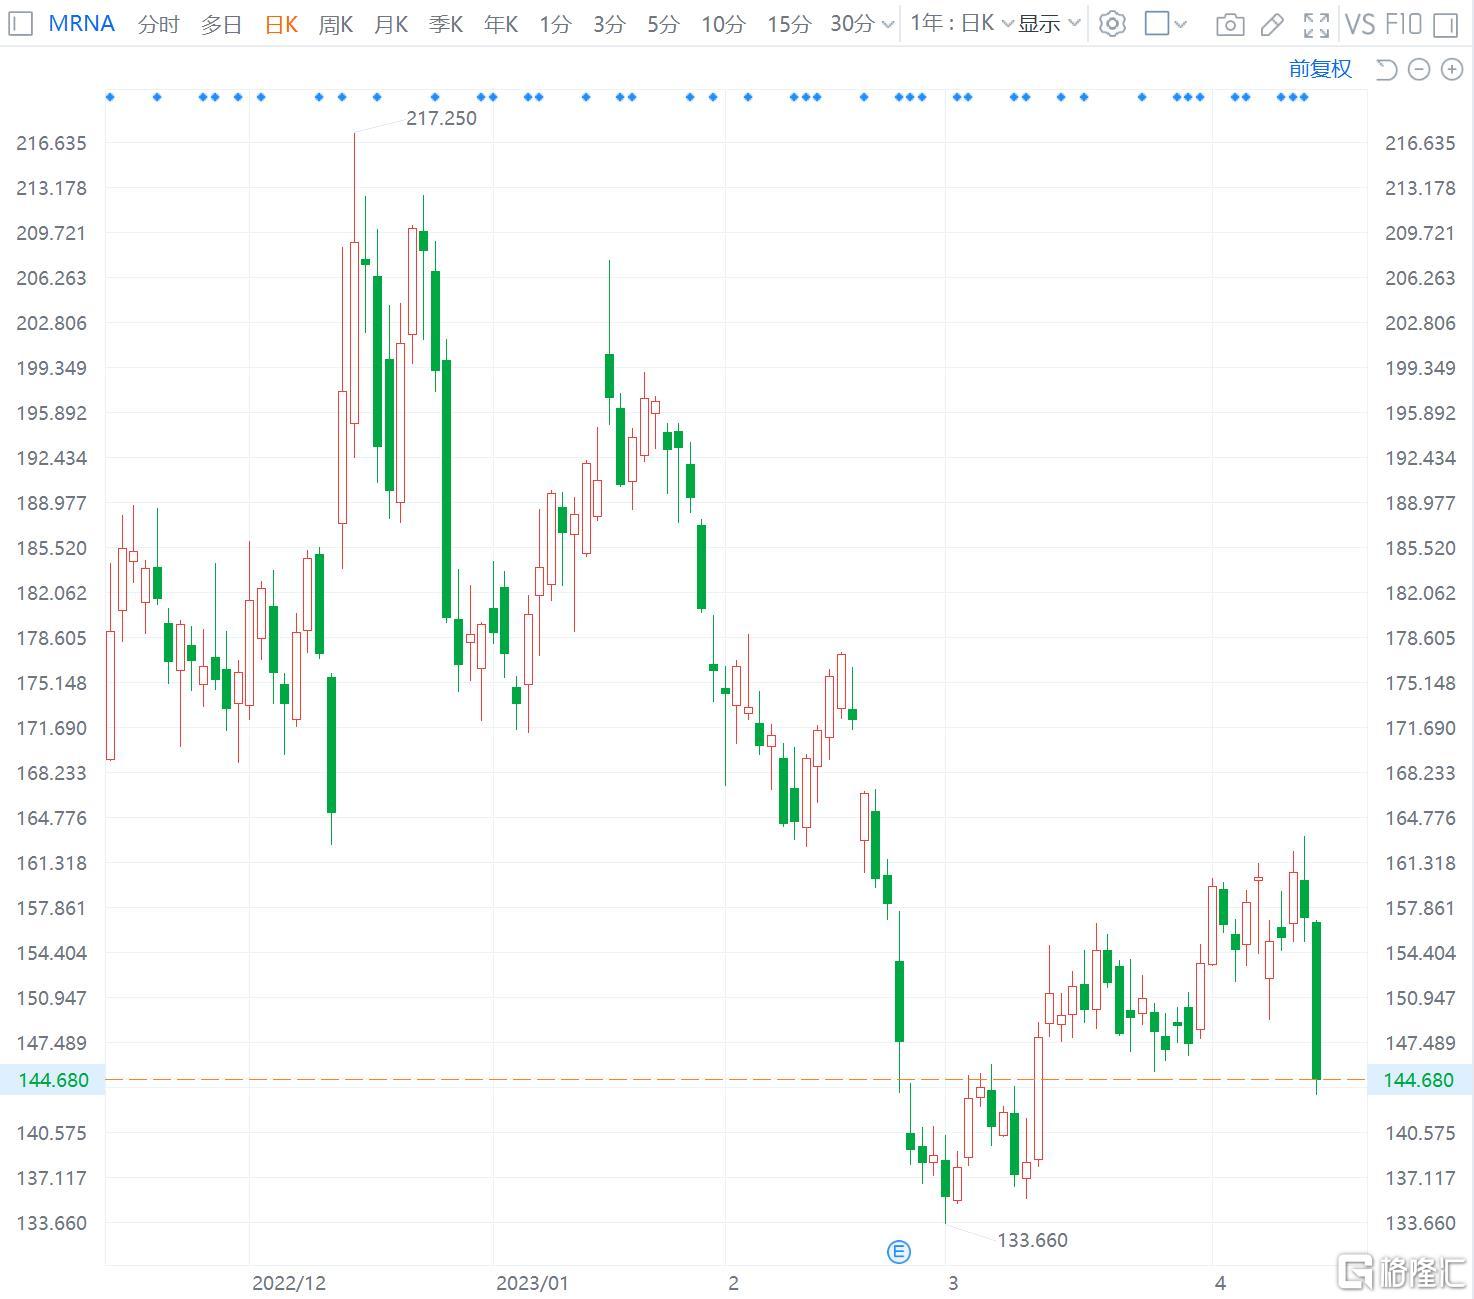1474x1299 pixels.
Task: Select the 年K yearly candlestick tab
Action: click(x=500, y=24)
